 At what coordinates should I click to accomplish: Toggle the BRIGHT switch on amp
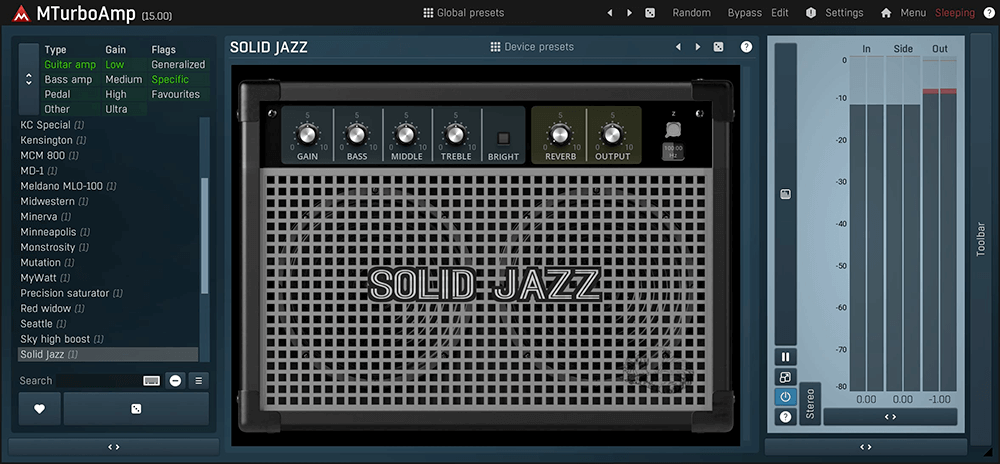[504, 138]
